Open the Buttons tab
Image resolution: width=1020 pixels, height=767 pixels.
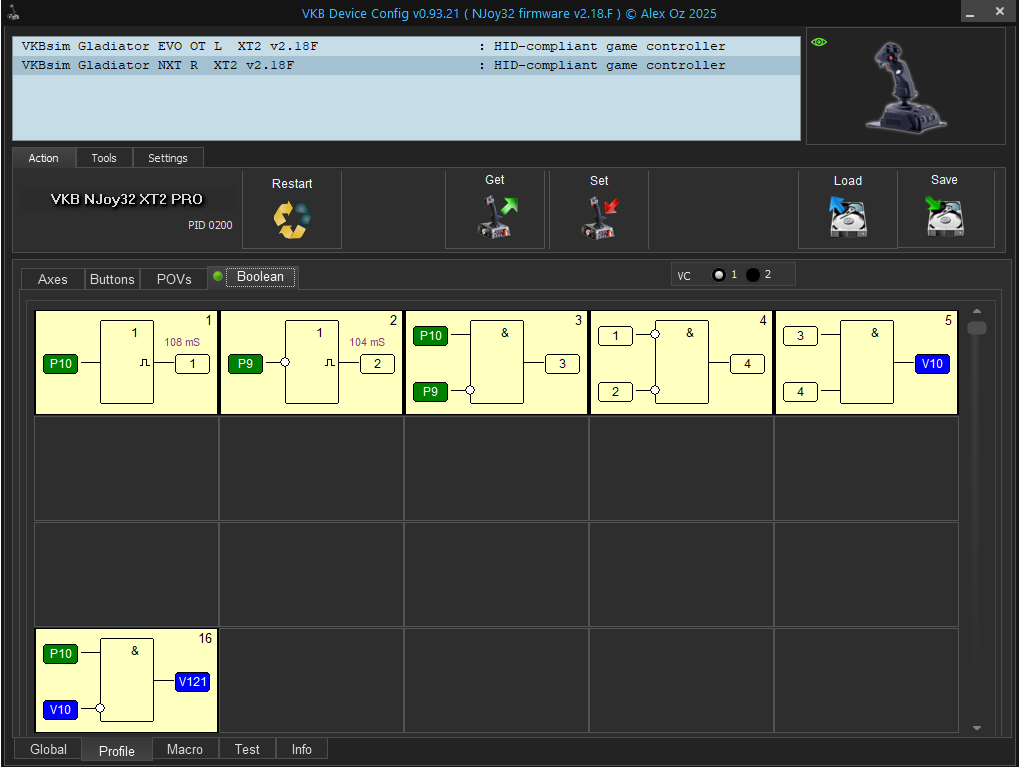[112, 279]
